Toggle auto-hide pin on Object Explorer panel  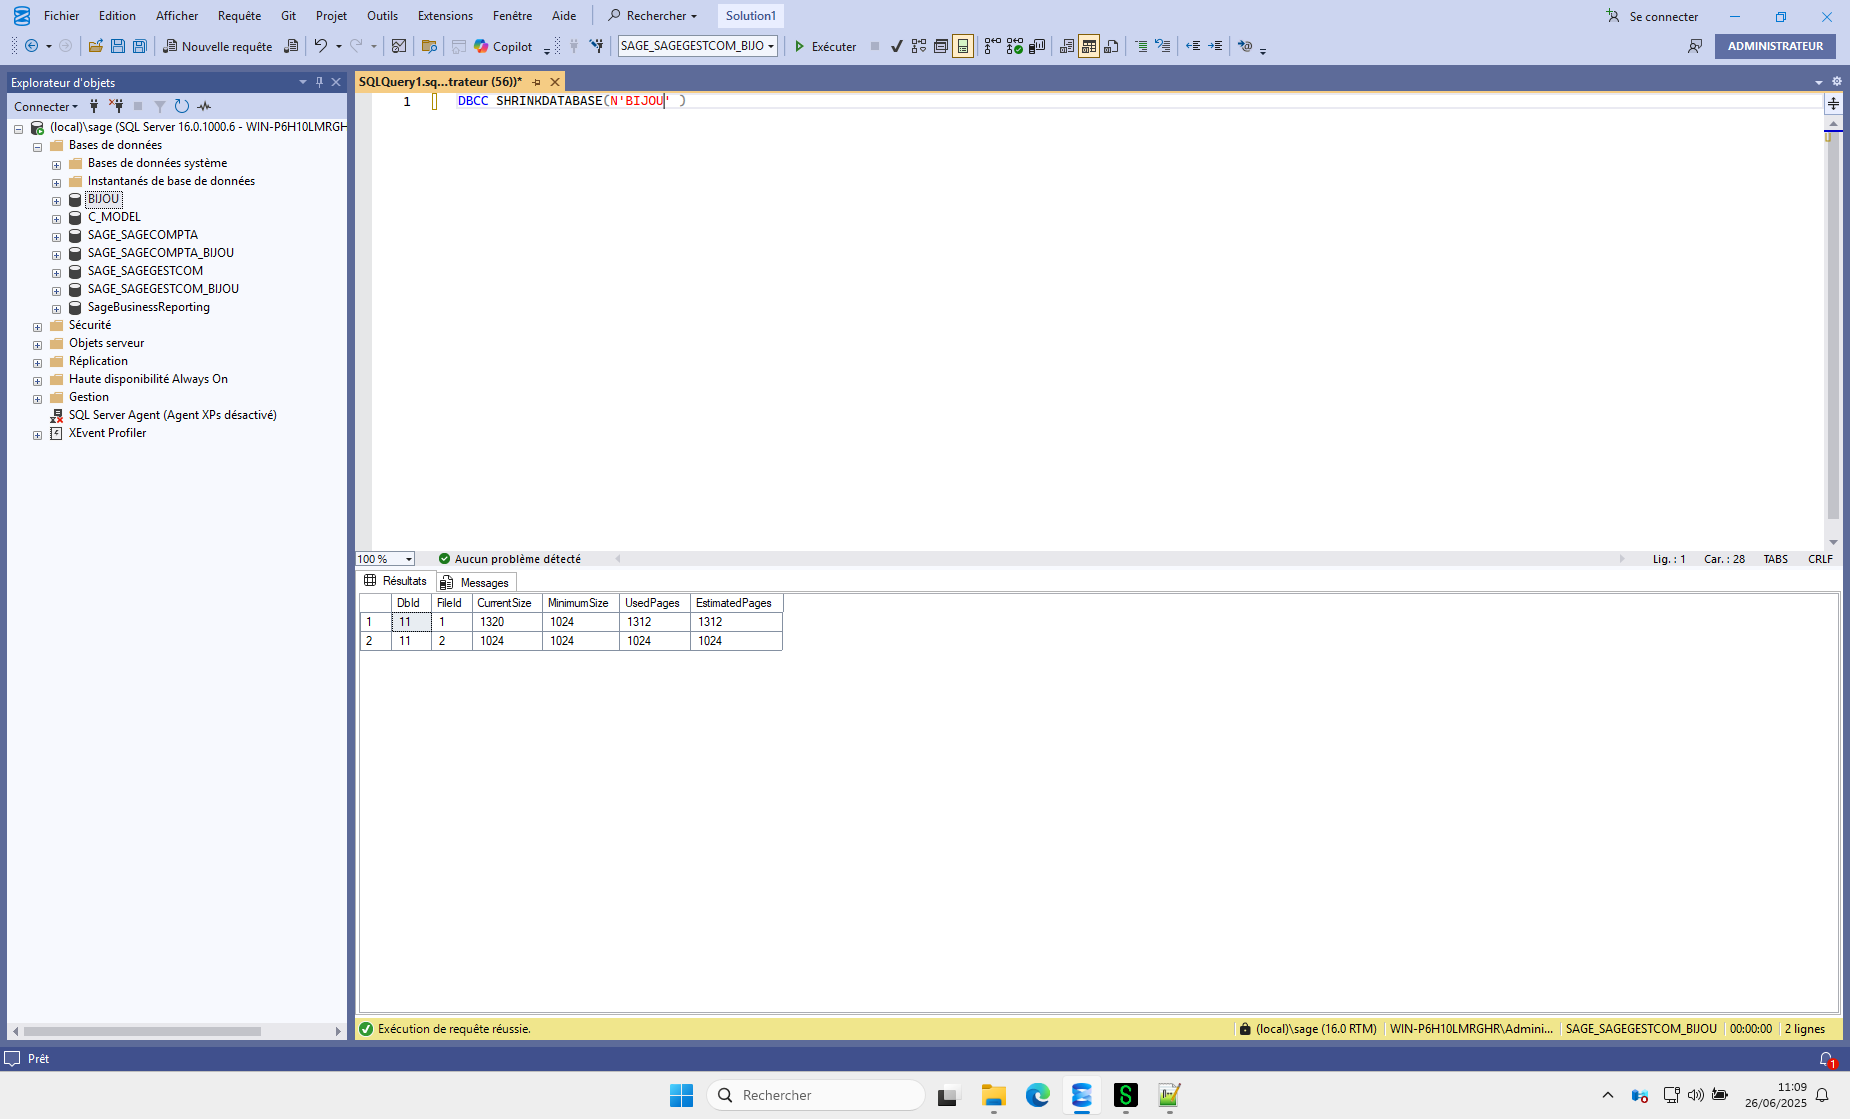coord(319,82)
